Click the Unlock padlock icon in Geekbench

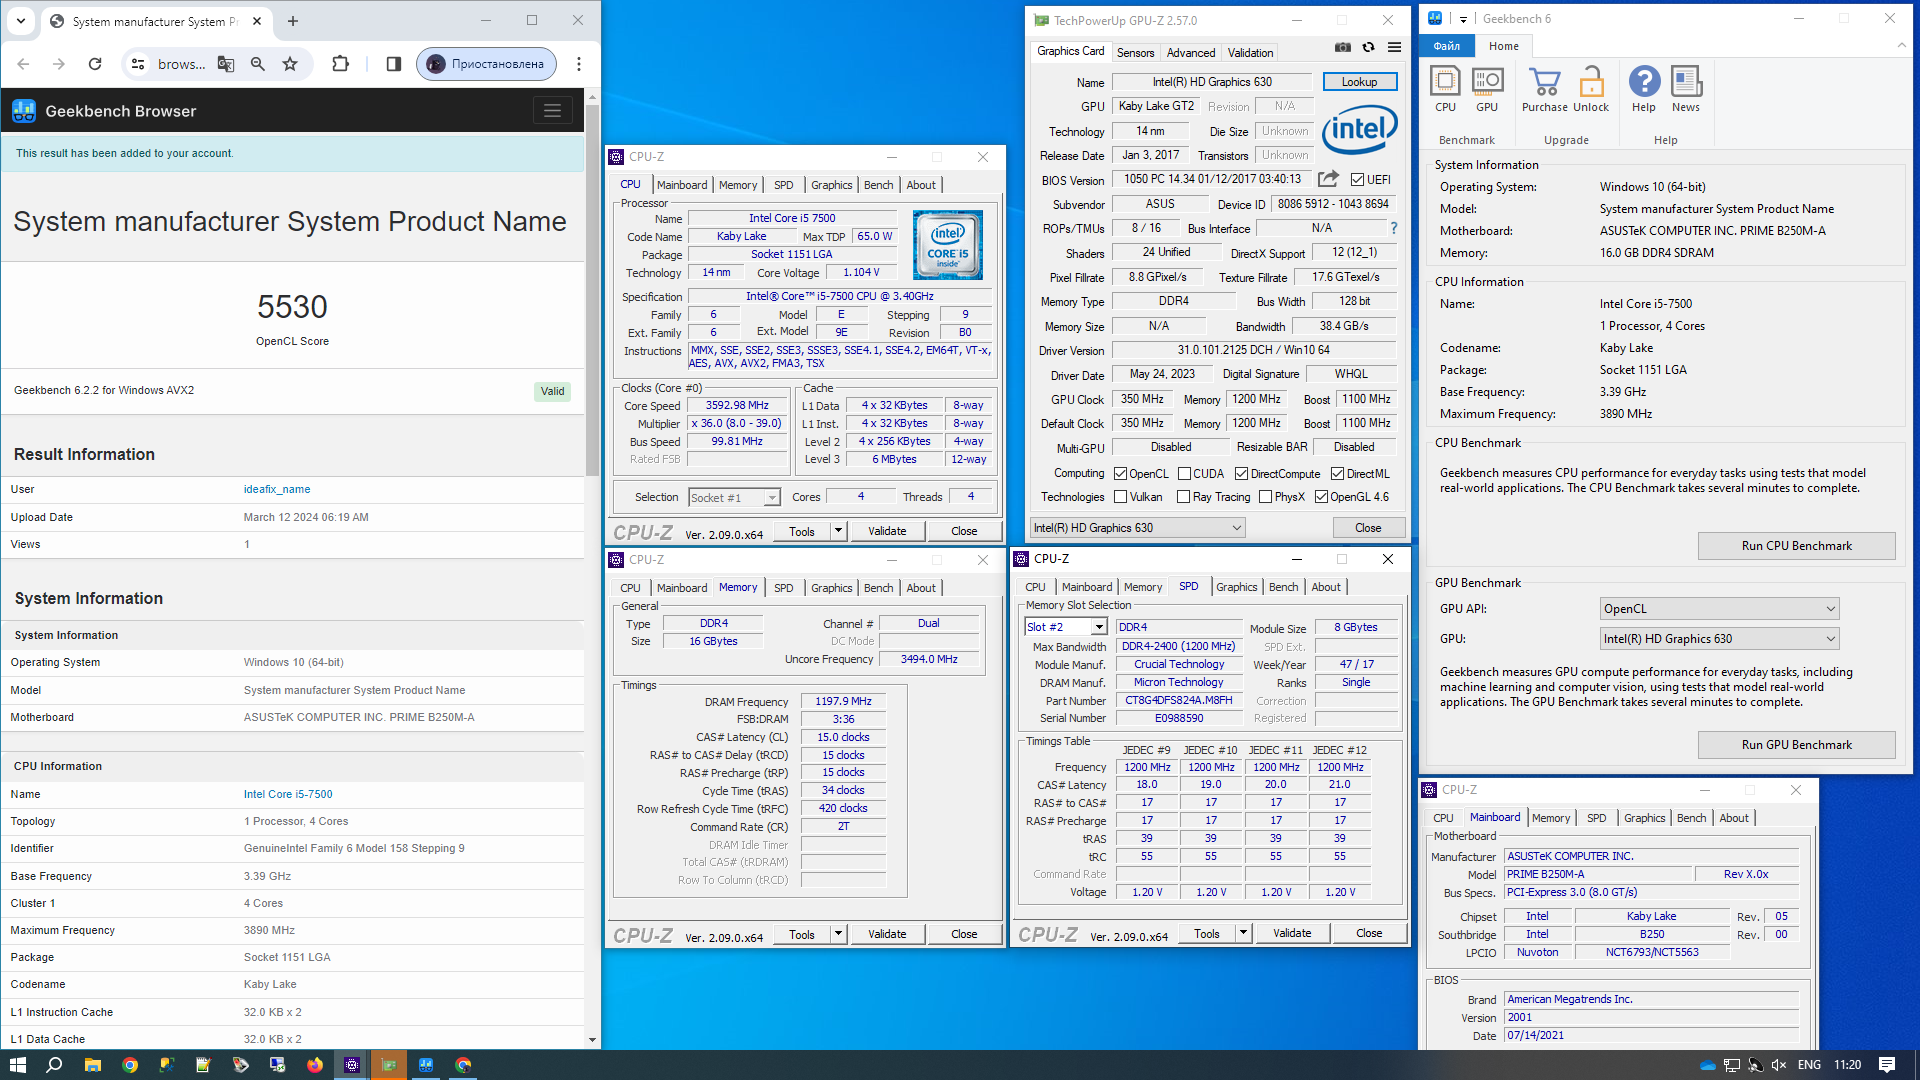pos(1591,89)
